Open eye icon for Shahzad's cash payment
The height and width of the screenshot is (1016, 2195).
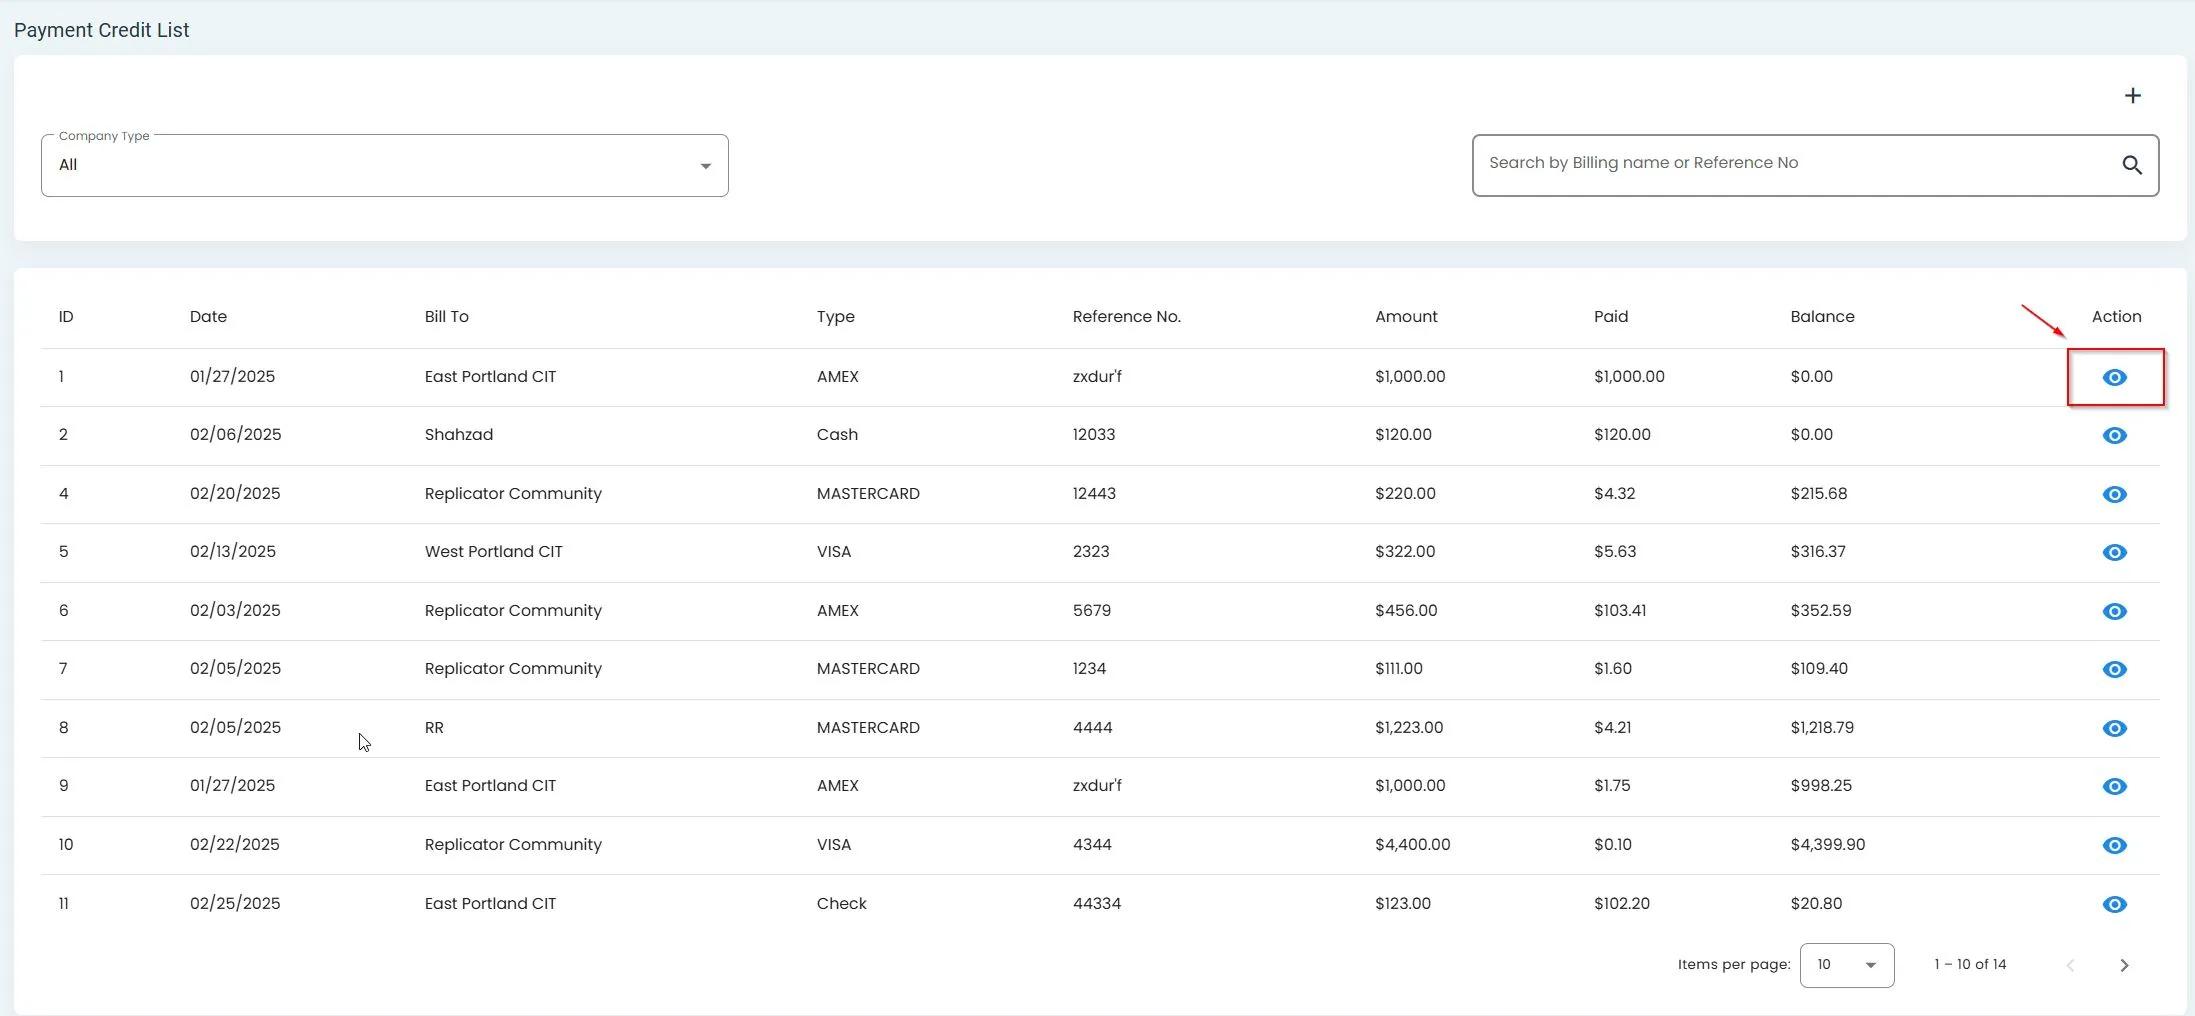click(2114, 435)
